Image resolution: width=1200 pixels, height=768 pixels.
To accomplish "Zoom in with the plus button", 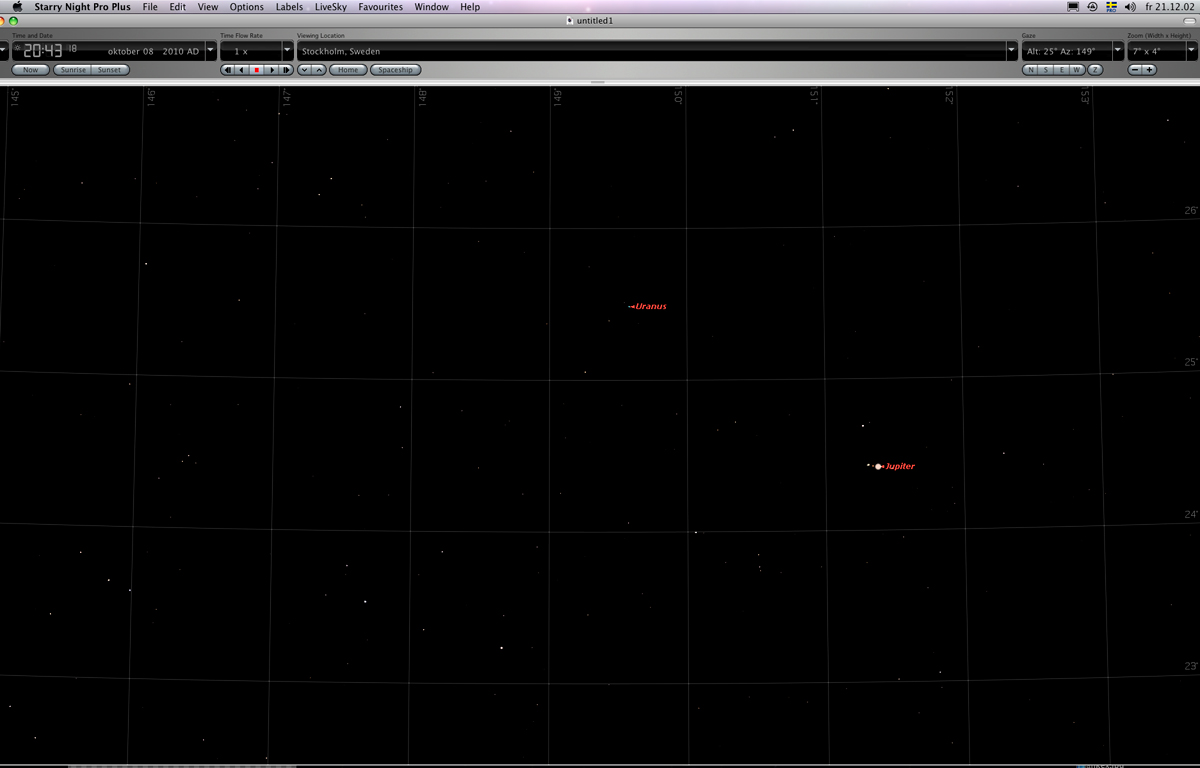I will click(1149, 70).
